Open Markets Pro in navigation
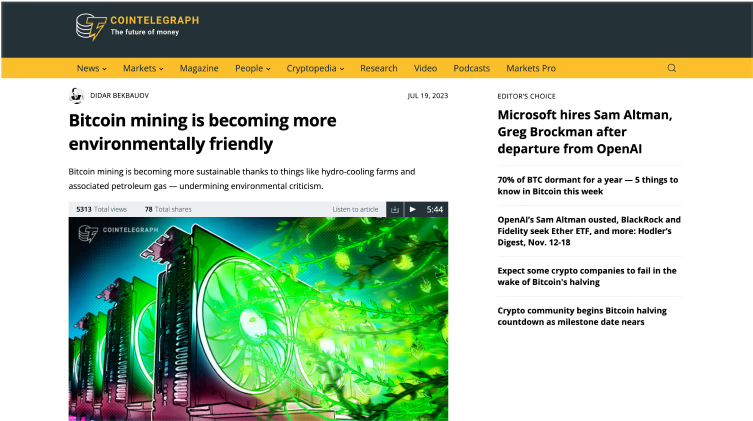 pos(531,68)
